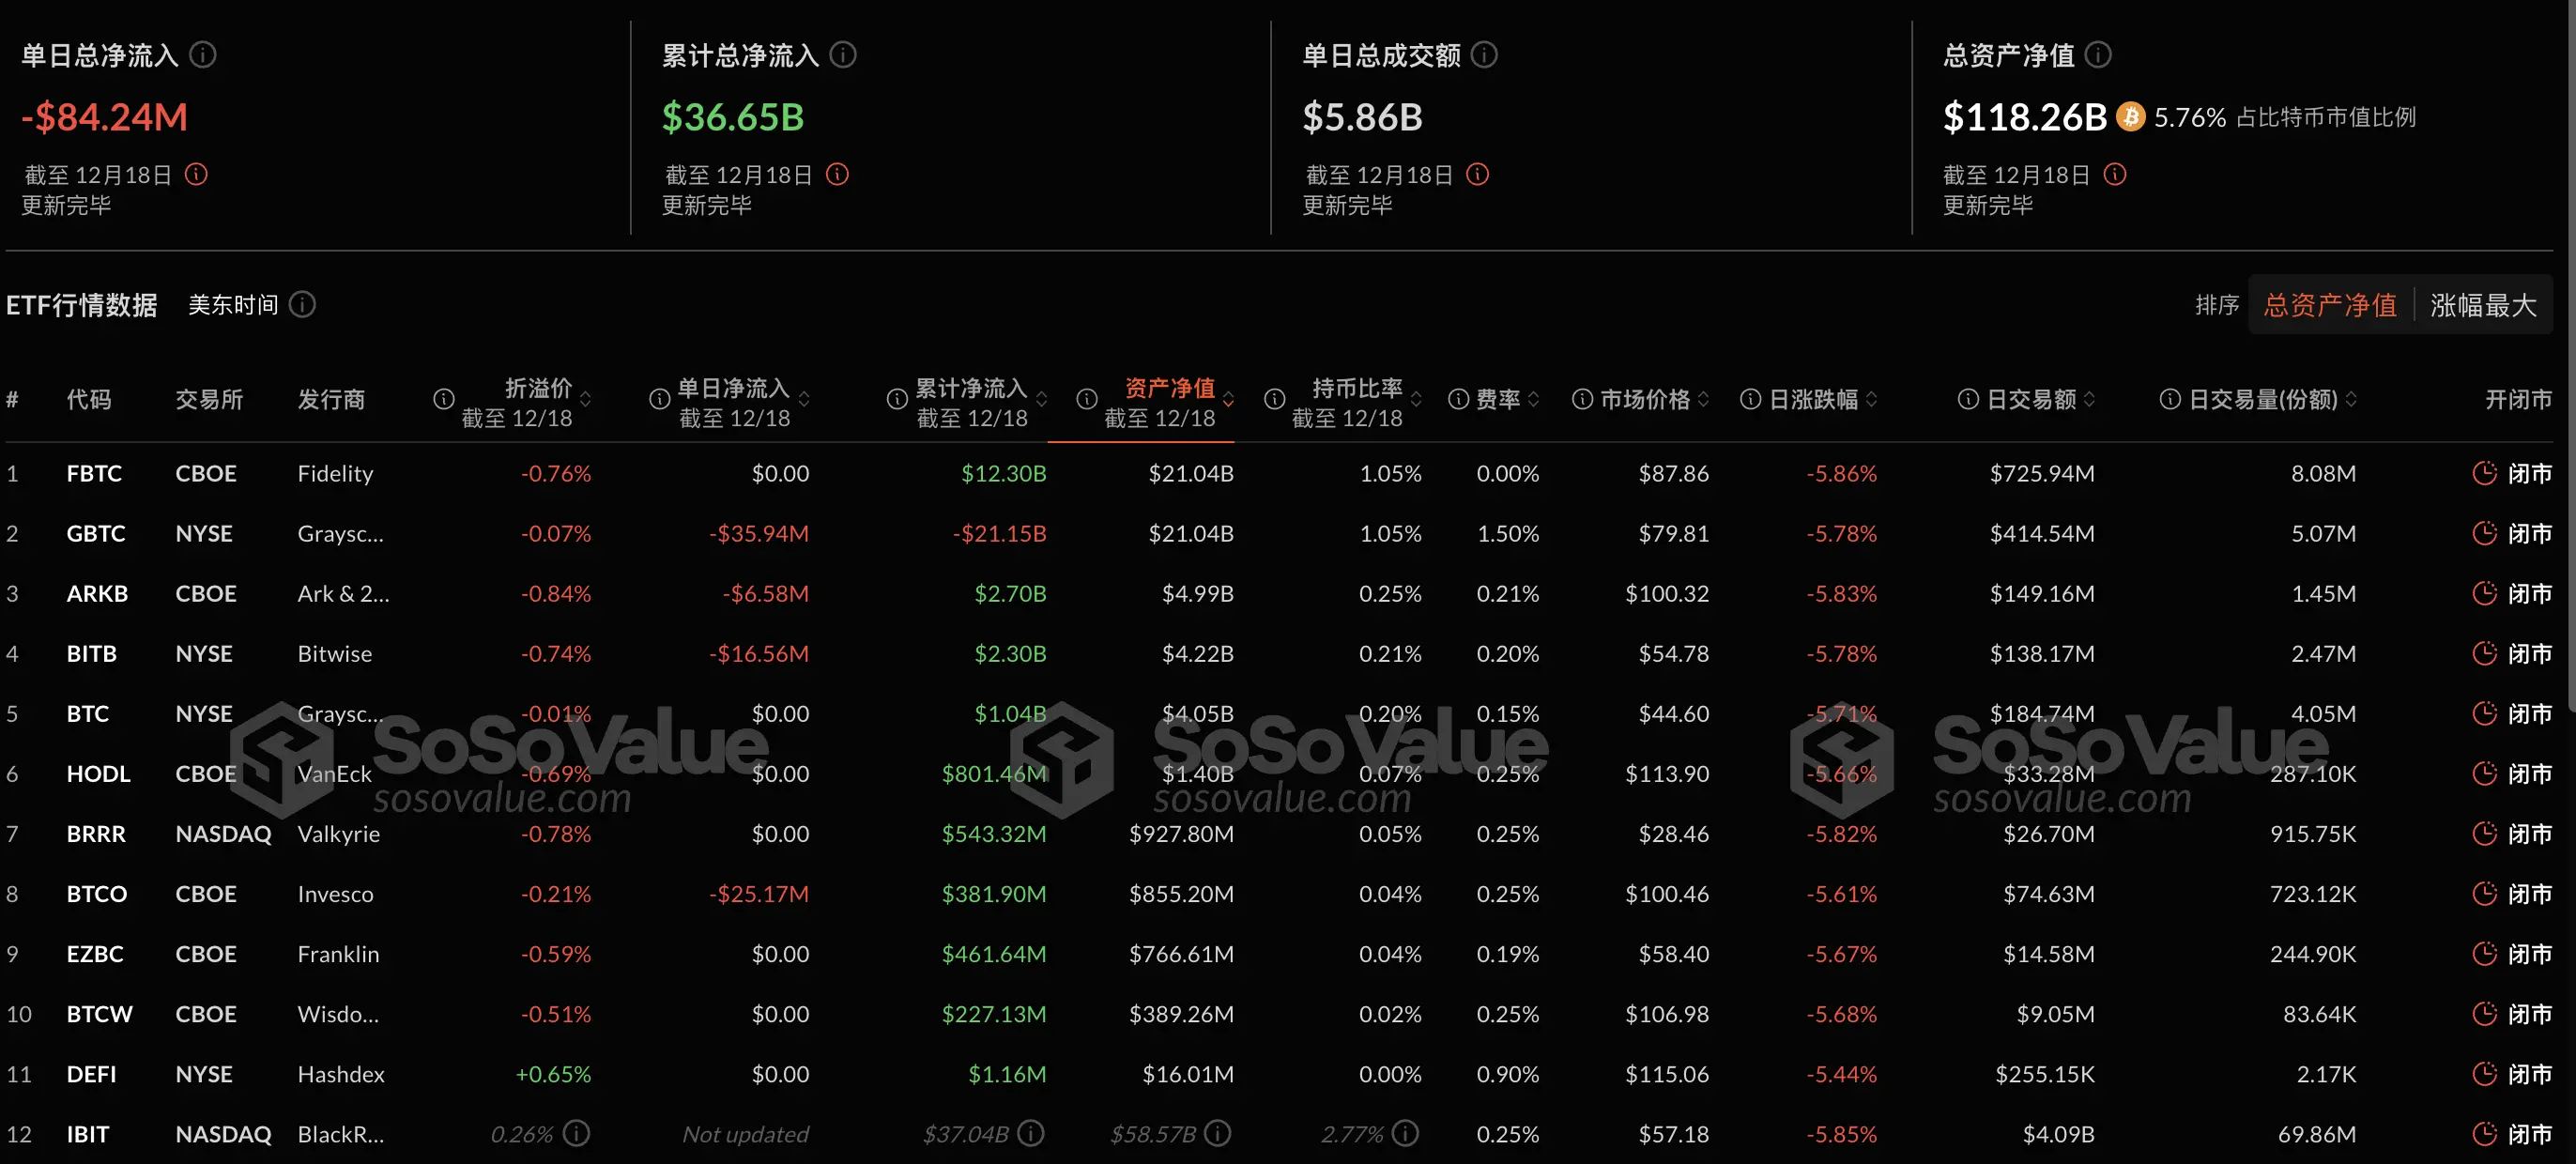The width and height of the screenshot is (2576, 1164).
Task: Click the 代码 column header
Action: click(x=89, y=399)
